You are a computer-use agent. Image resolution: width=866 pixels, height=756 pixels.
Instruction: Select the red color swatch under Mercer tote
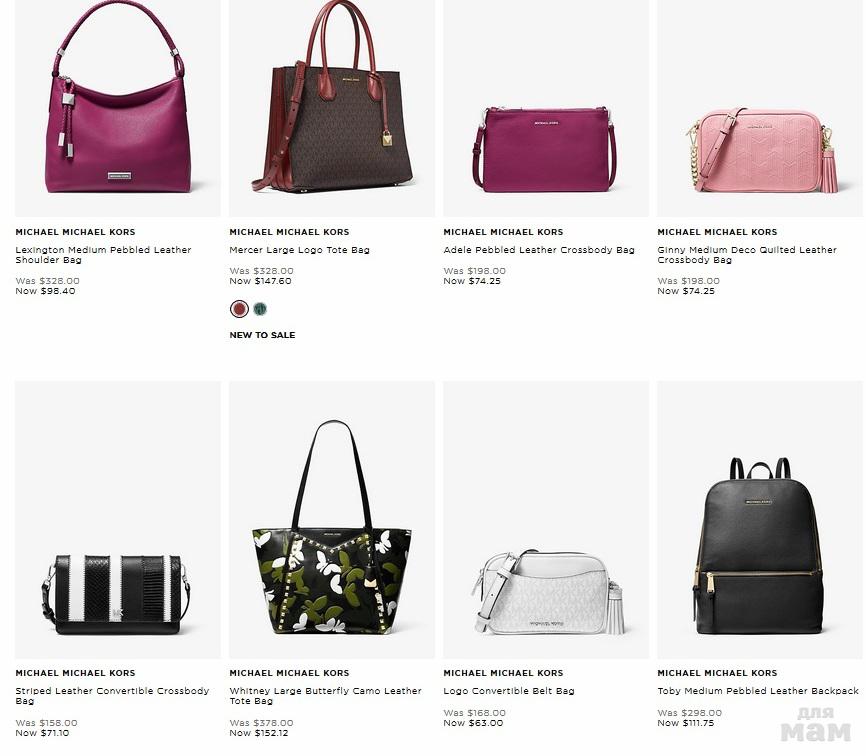[239, 309]
